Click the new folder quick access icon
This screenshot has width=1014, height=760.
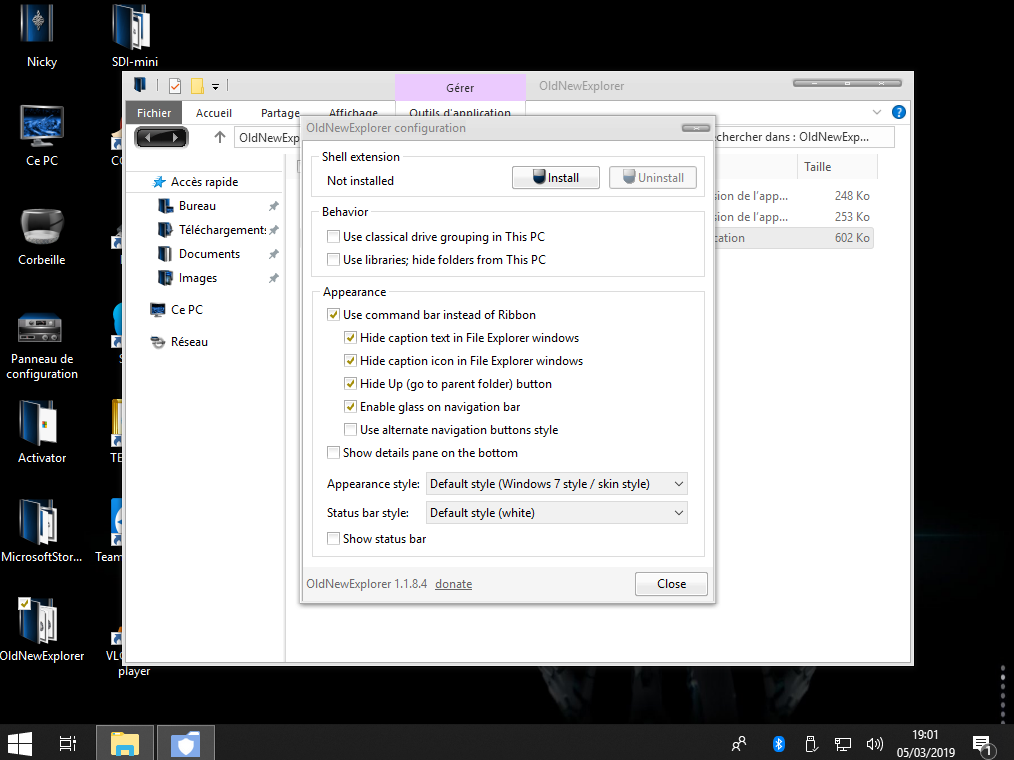[x=197, y=85]
